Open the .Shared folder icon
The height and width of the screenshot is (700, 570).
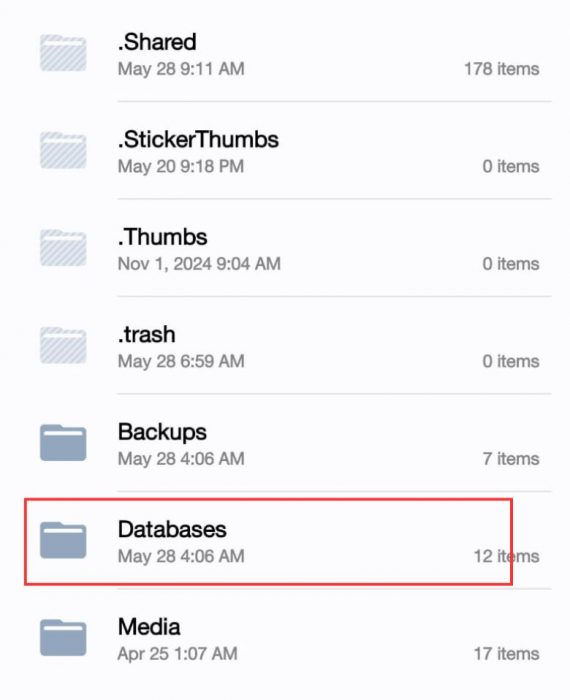point(63,53)
